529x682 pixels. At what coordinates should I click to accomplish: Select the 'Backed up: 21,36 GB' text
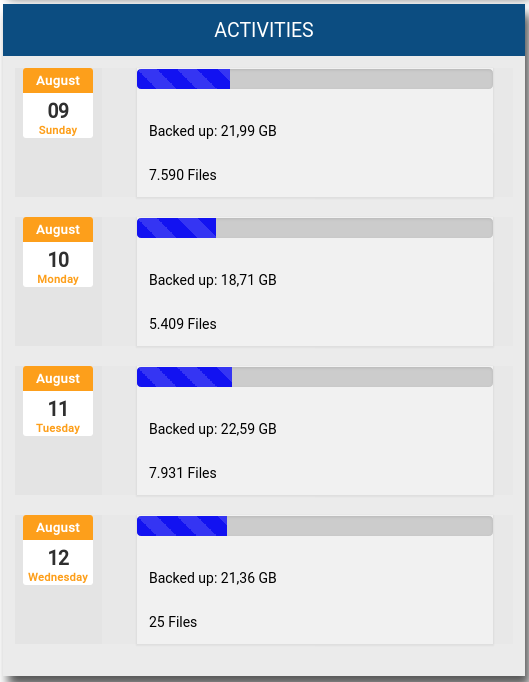click(x=213, y=578)
